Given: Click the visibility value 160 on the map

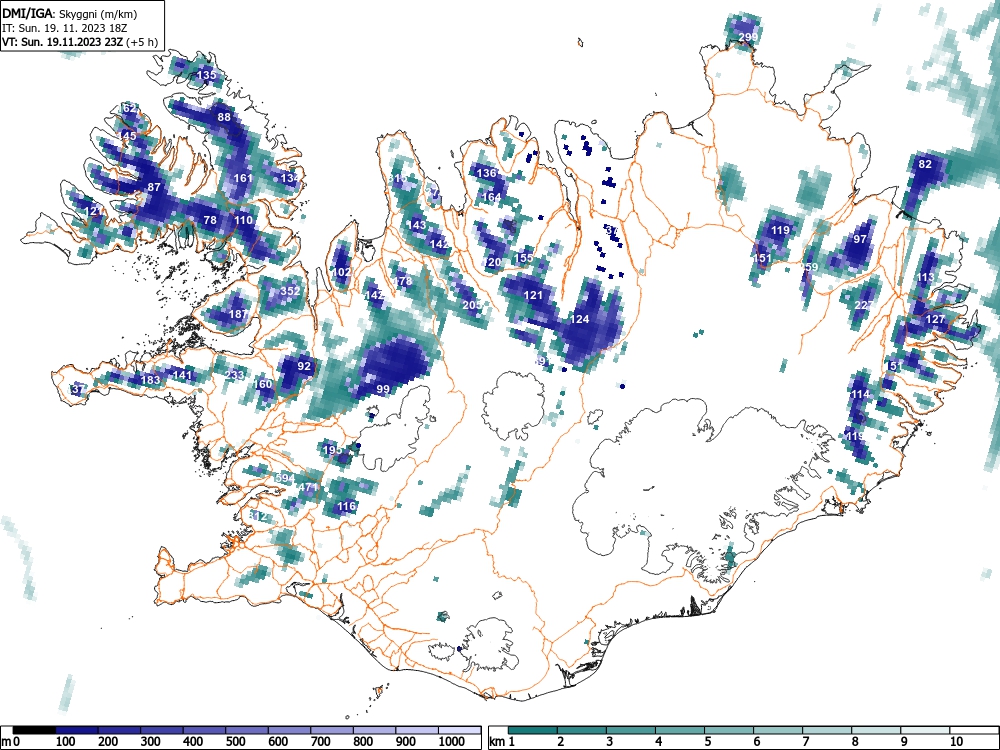Looking at the screenshot, I should 262,384.
